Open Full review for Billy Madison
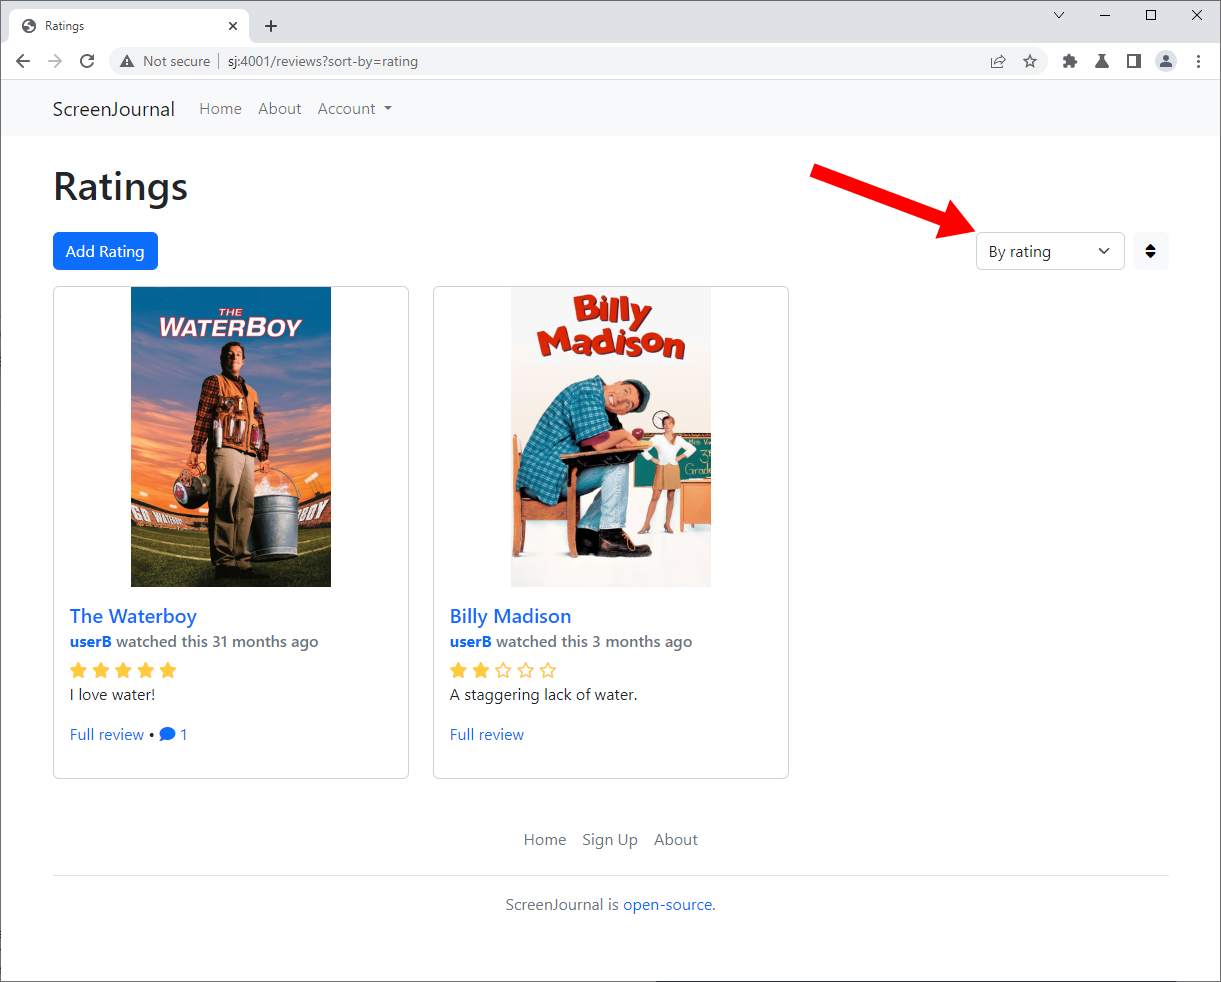The width and height of the screenshot is (1221, 982). [x=487, y=734]
